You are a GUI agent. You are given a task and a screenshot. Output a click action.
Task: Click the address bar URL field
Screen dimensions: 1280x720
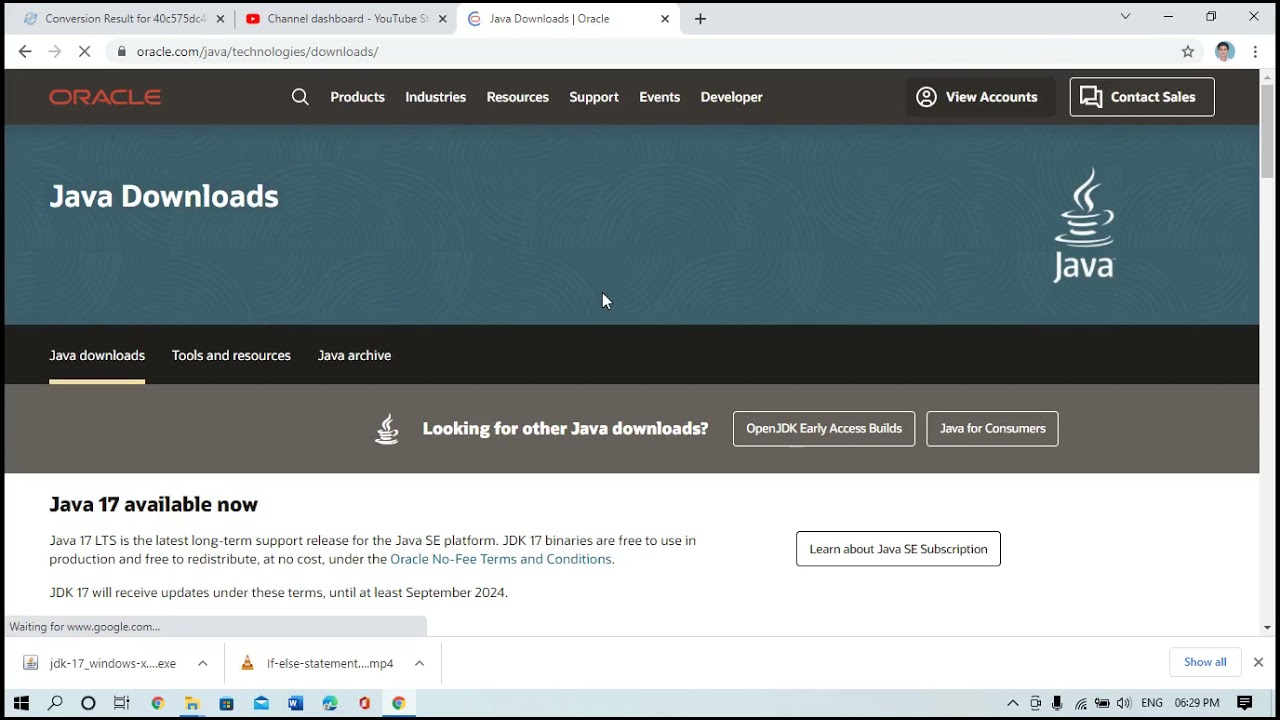[640, 52]
